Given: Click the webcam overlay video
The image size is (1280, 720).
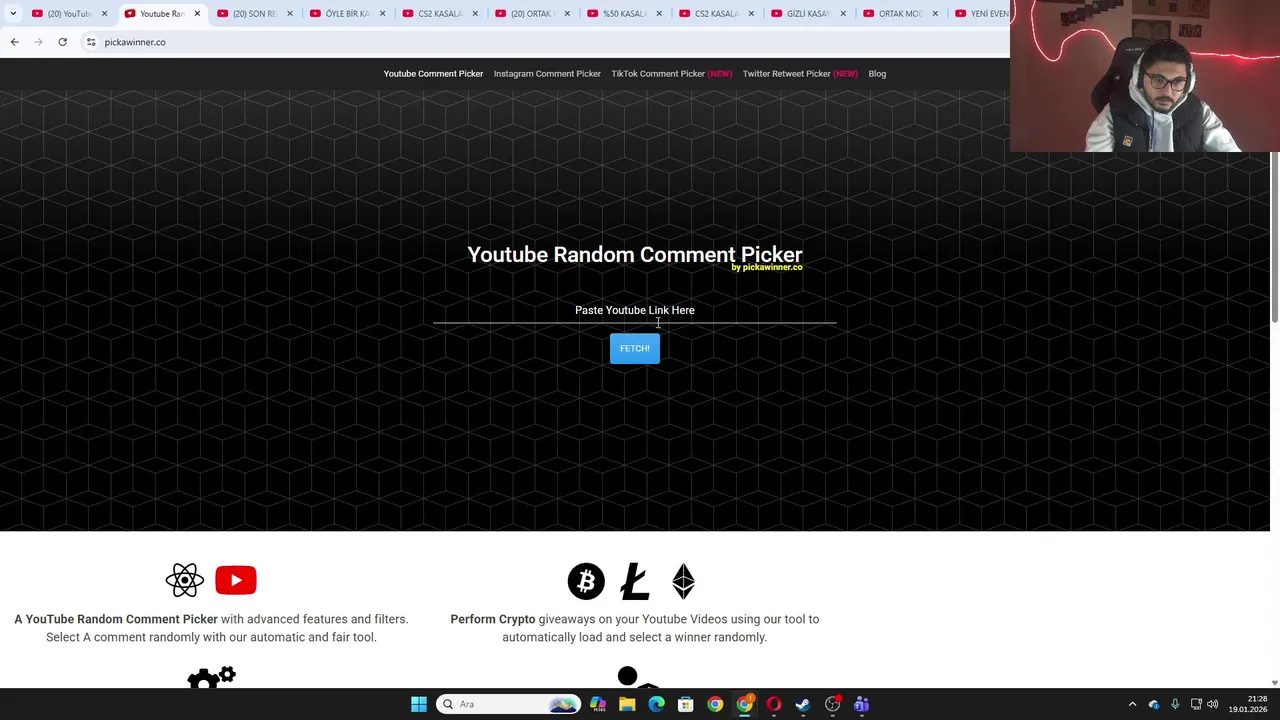Looking at the screenshot, I should (x=1145, y=76).
